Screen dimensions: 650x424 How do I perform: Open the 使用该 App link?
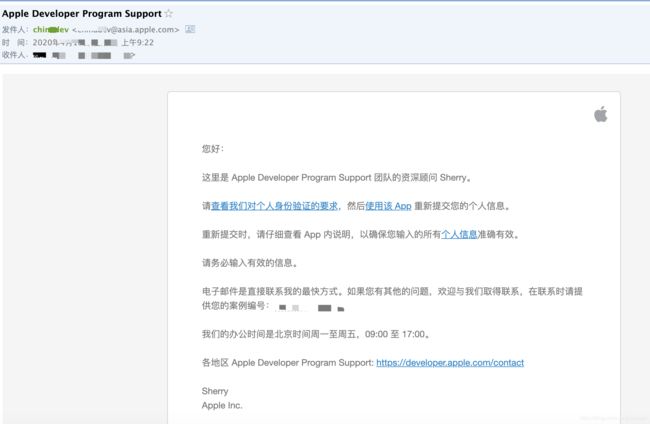coord(388,206)
